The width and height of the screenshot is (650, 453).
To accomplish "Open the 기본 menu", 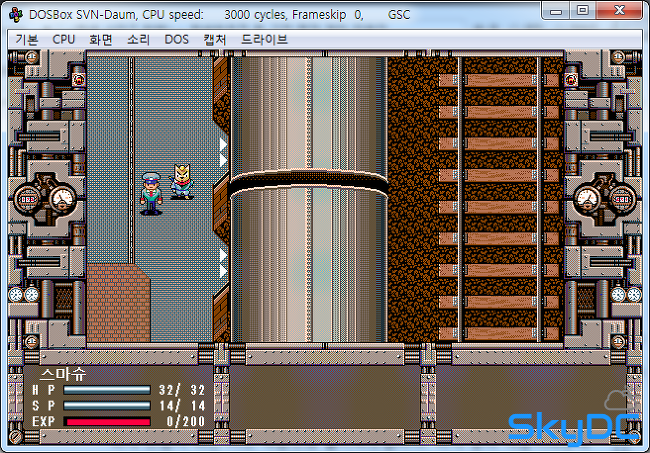I will 27,40.
